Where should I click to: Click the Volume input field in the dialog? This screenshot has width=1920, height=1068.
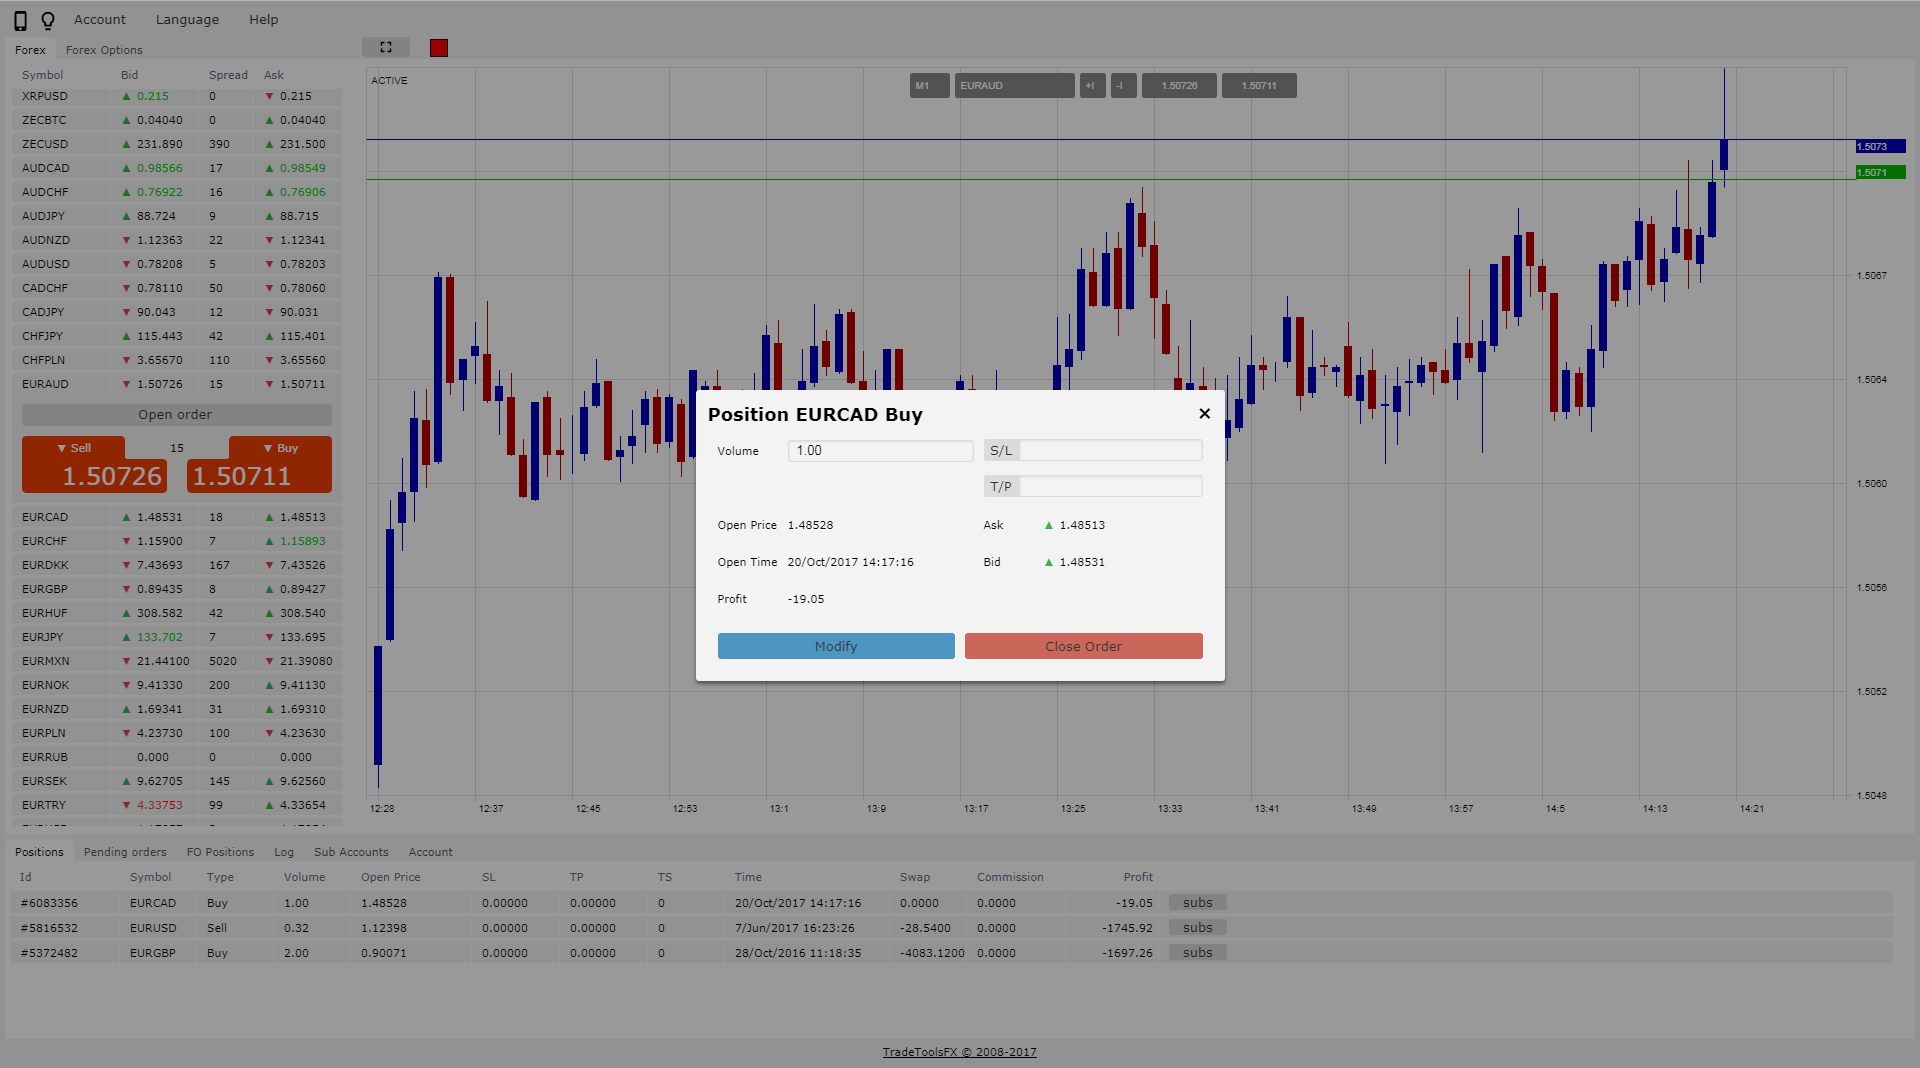coord(880,450)
